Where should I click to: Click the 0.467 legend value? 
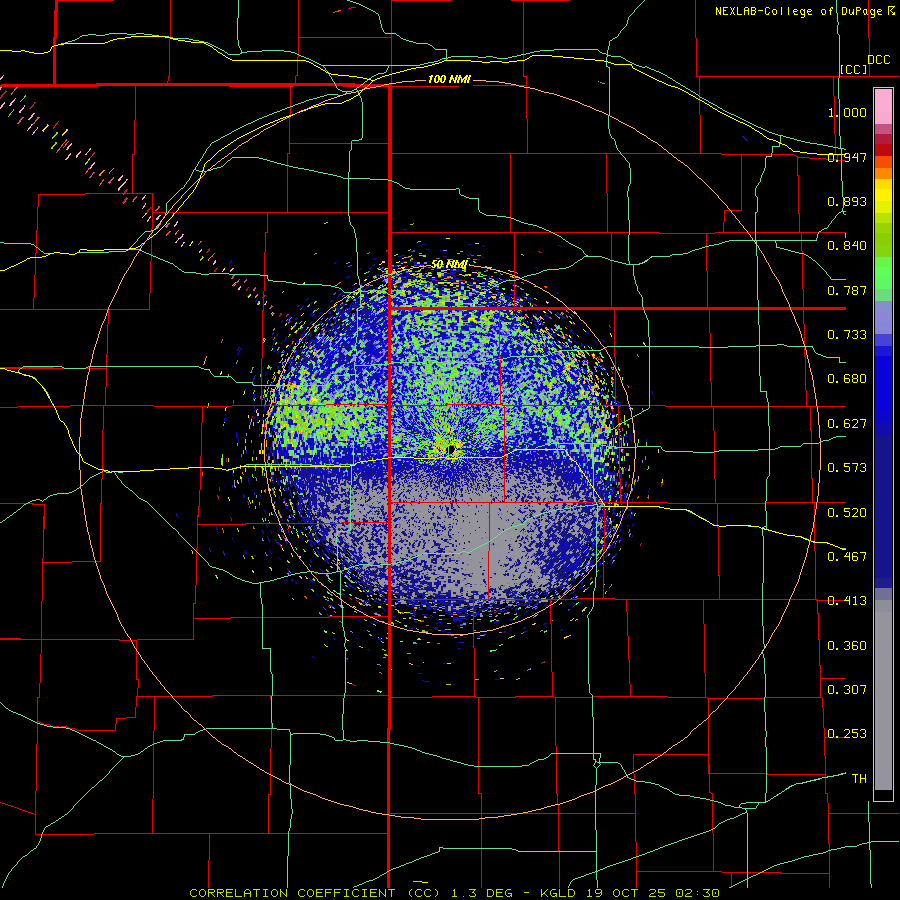(x=847, y=557)
